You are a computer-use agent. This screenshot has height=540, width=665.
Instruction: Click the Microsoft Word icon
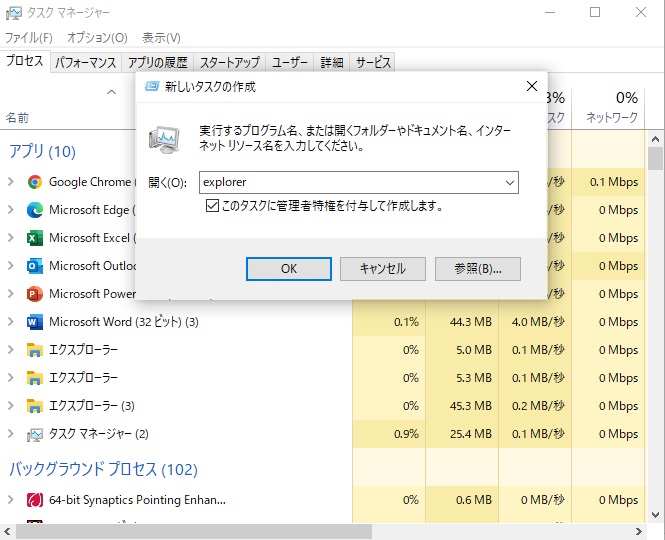[x=35, y=322]
